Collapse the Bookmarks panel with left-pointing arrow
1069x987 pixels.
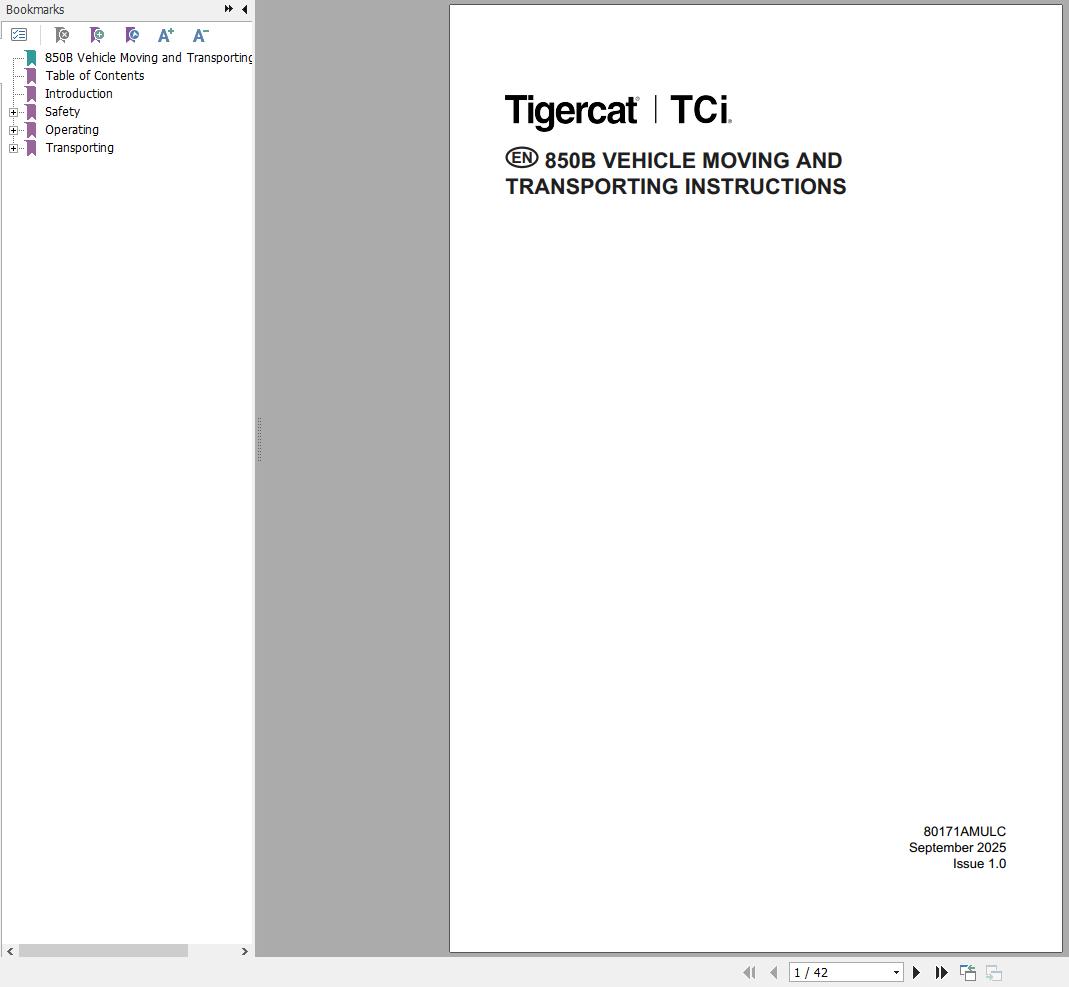(244, 9)
